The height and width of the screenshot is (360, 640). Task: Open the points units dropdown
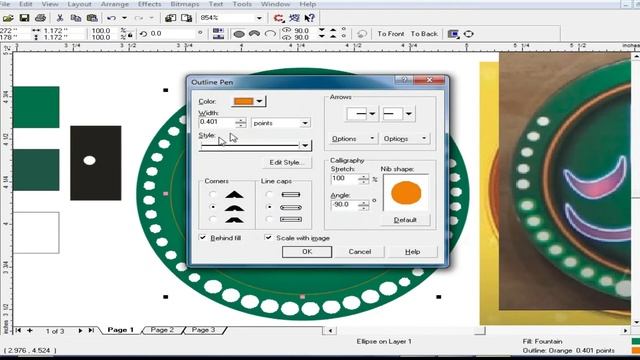[305, 123]
